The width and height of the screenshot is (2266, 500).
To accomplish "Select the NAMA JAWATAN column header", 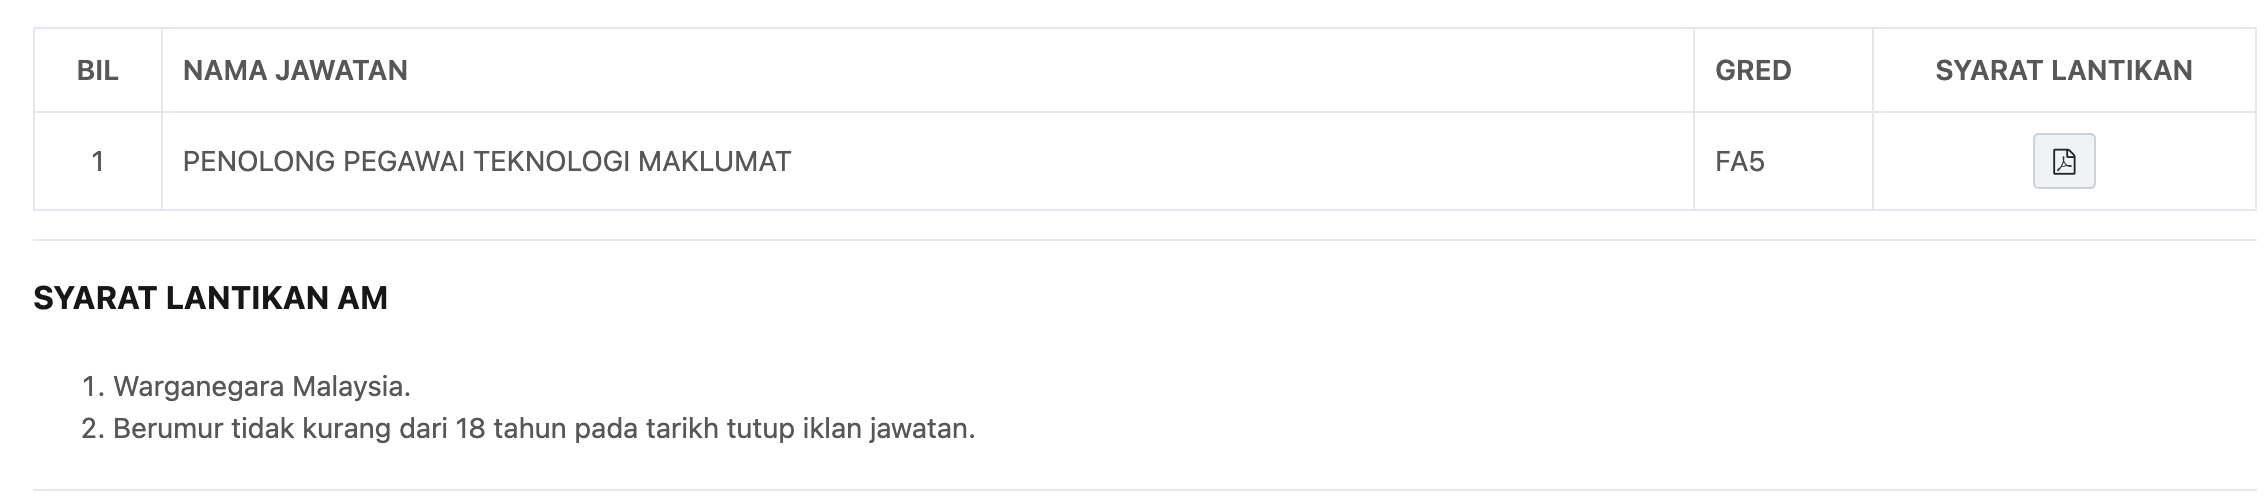I will click(295, 70).
